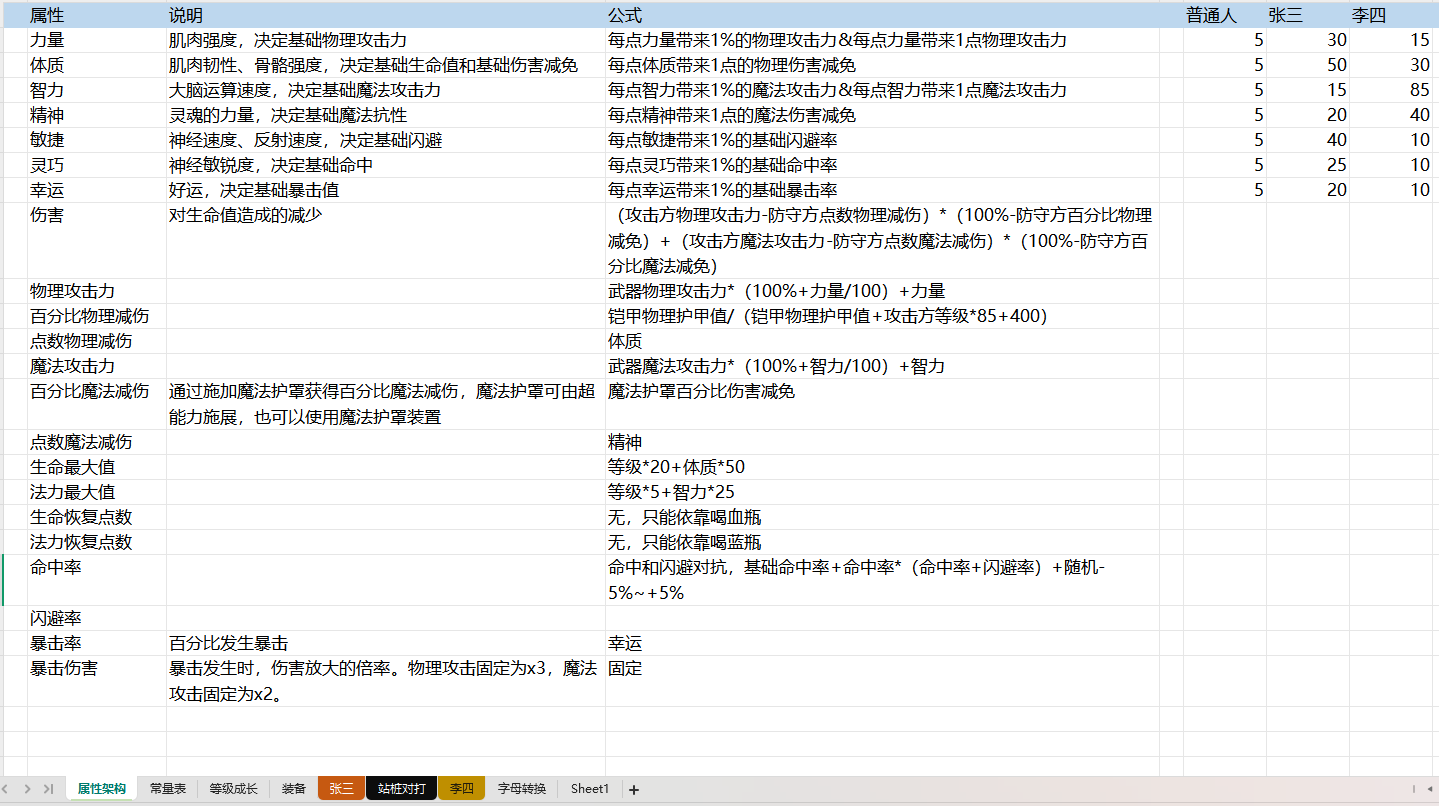Click the 伤害 damage formula cell
1439x806 pixels.
pos(880,240)
